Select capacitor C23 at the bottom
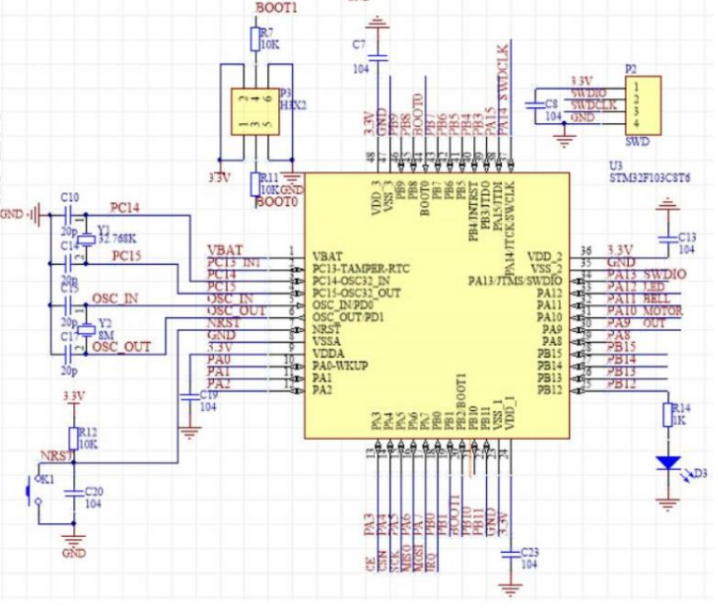The width and height of the screenshot is (718, 609). click(x=510, y=555)
